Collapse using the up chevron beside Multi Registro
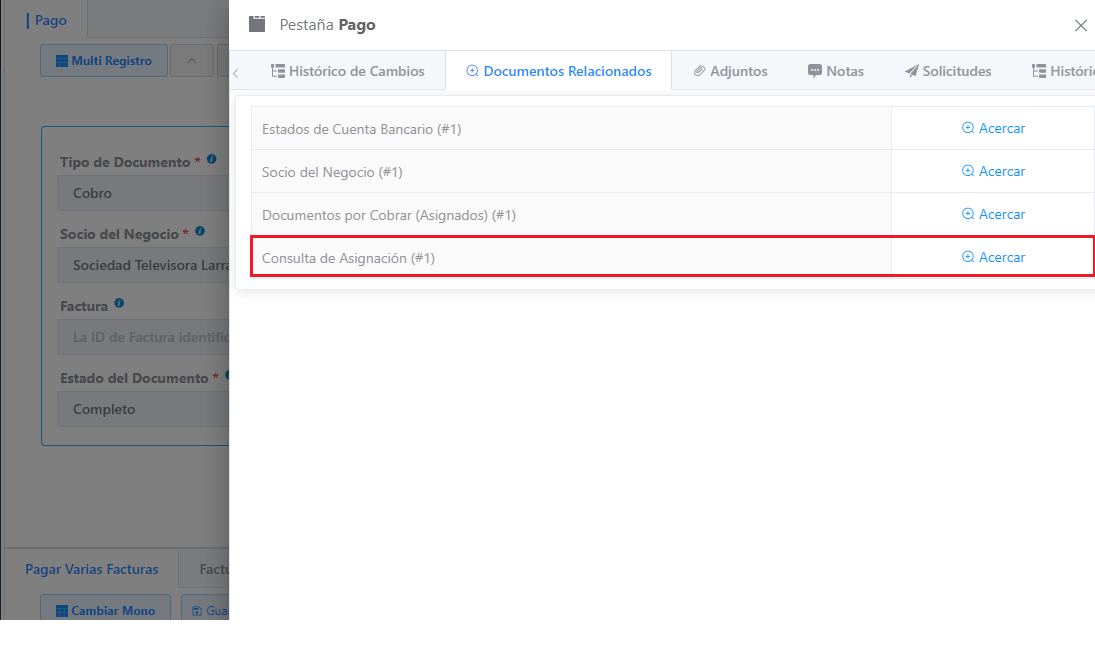Viewport: 1095px width, 648px height. 191,61
